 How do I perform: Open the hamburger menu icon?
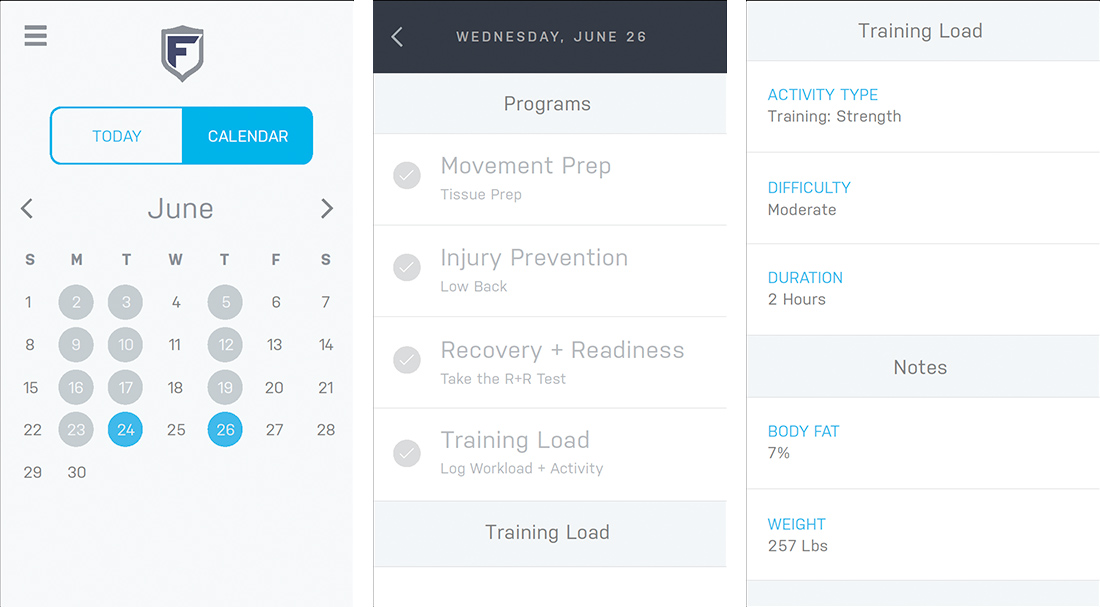tap(35, 35)
